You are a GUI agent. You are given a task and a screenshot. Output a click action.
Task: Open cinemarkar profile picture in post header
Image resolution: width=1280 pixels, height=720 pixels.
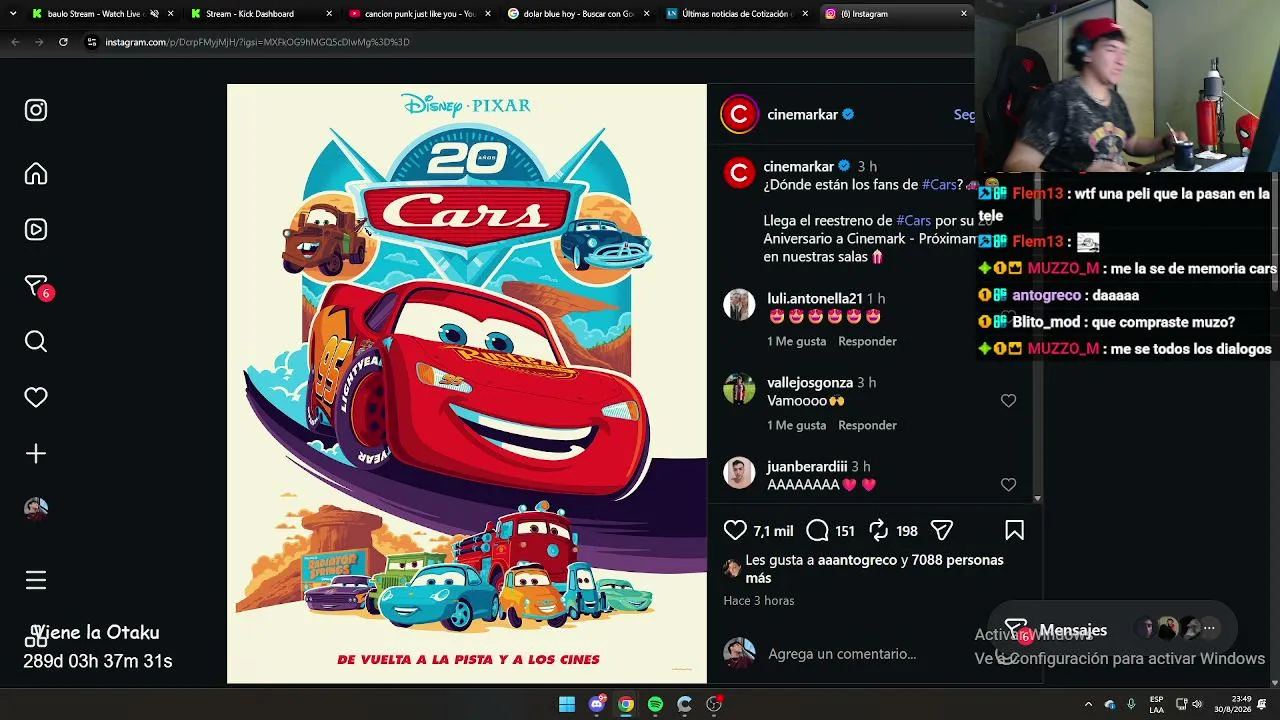pos(740,114)
